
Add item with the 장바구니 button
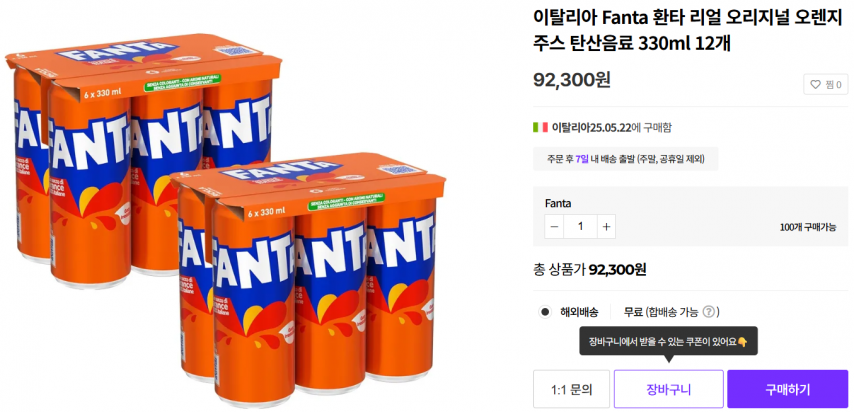click(668, 389)
